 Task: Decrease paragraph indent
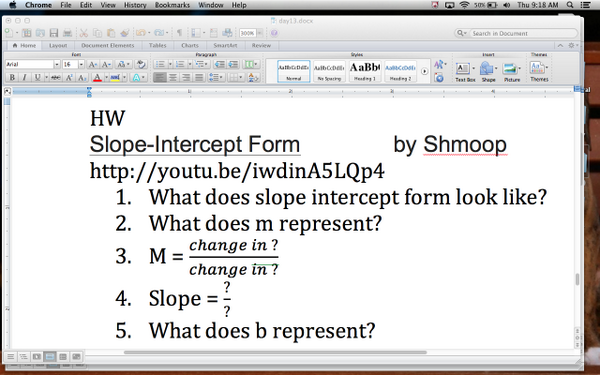coord(220,64)
